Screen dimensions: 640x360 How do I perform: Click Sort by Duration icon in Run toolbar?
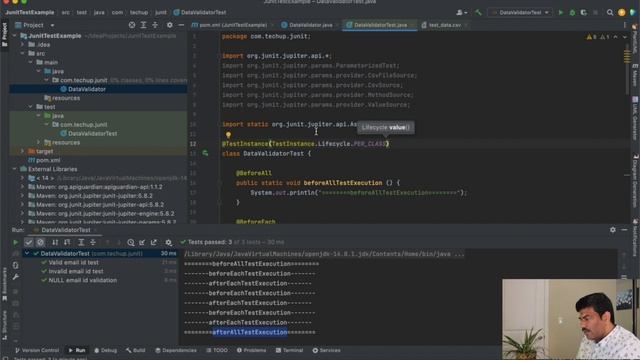click(x=67, y=242)
